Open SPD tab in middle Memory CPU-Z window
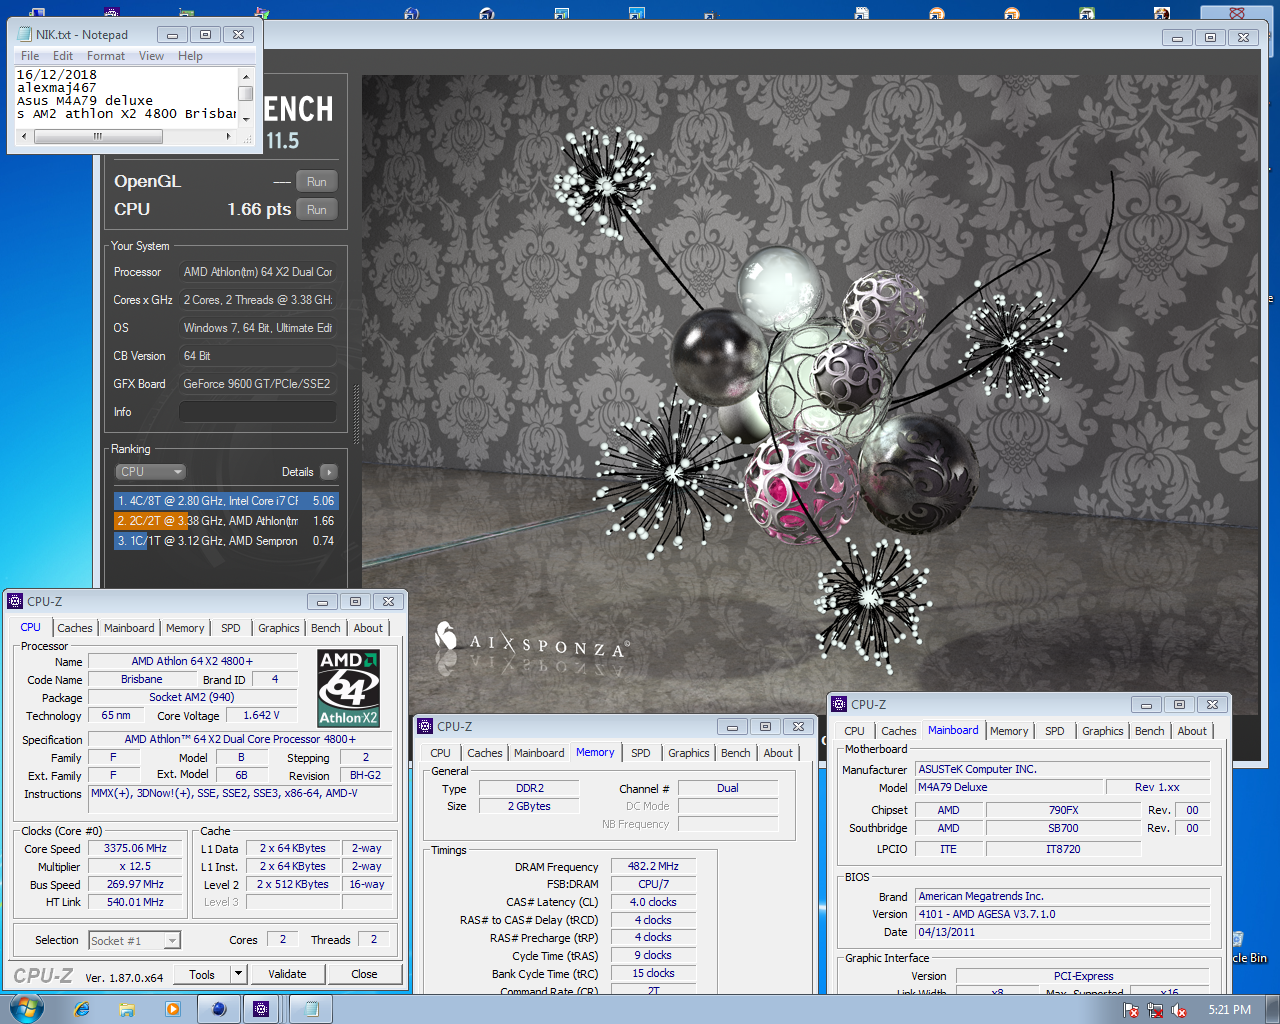The height and width of the screenshot is (1024, 1280). click(641, 753)
